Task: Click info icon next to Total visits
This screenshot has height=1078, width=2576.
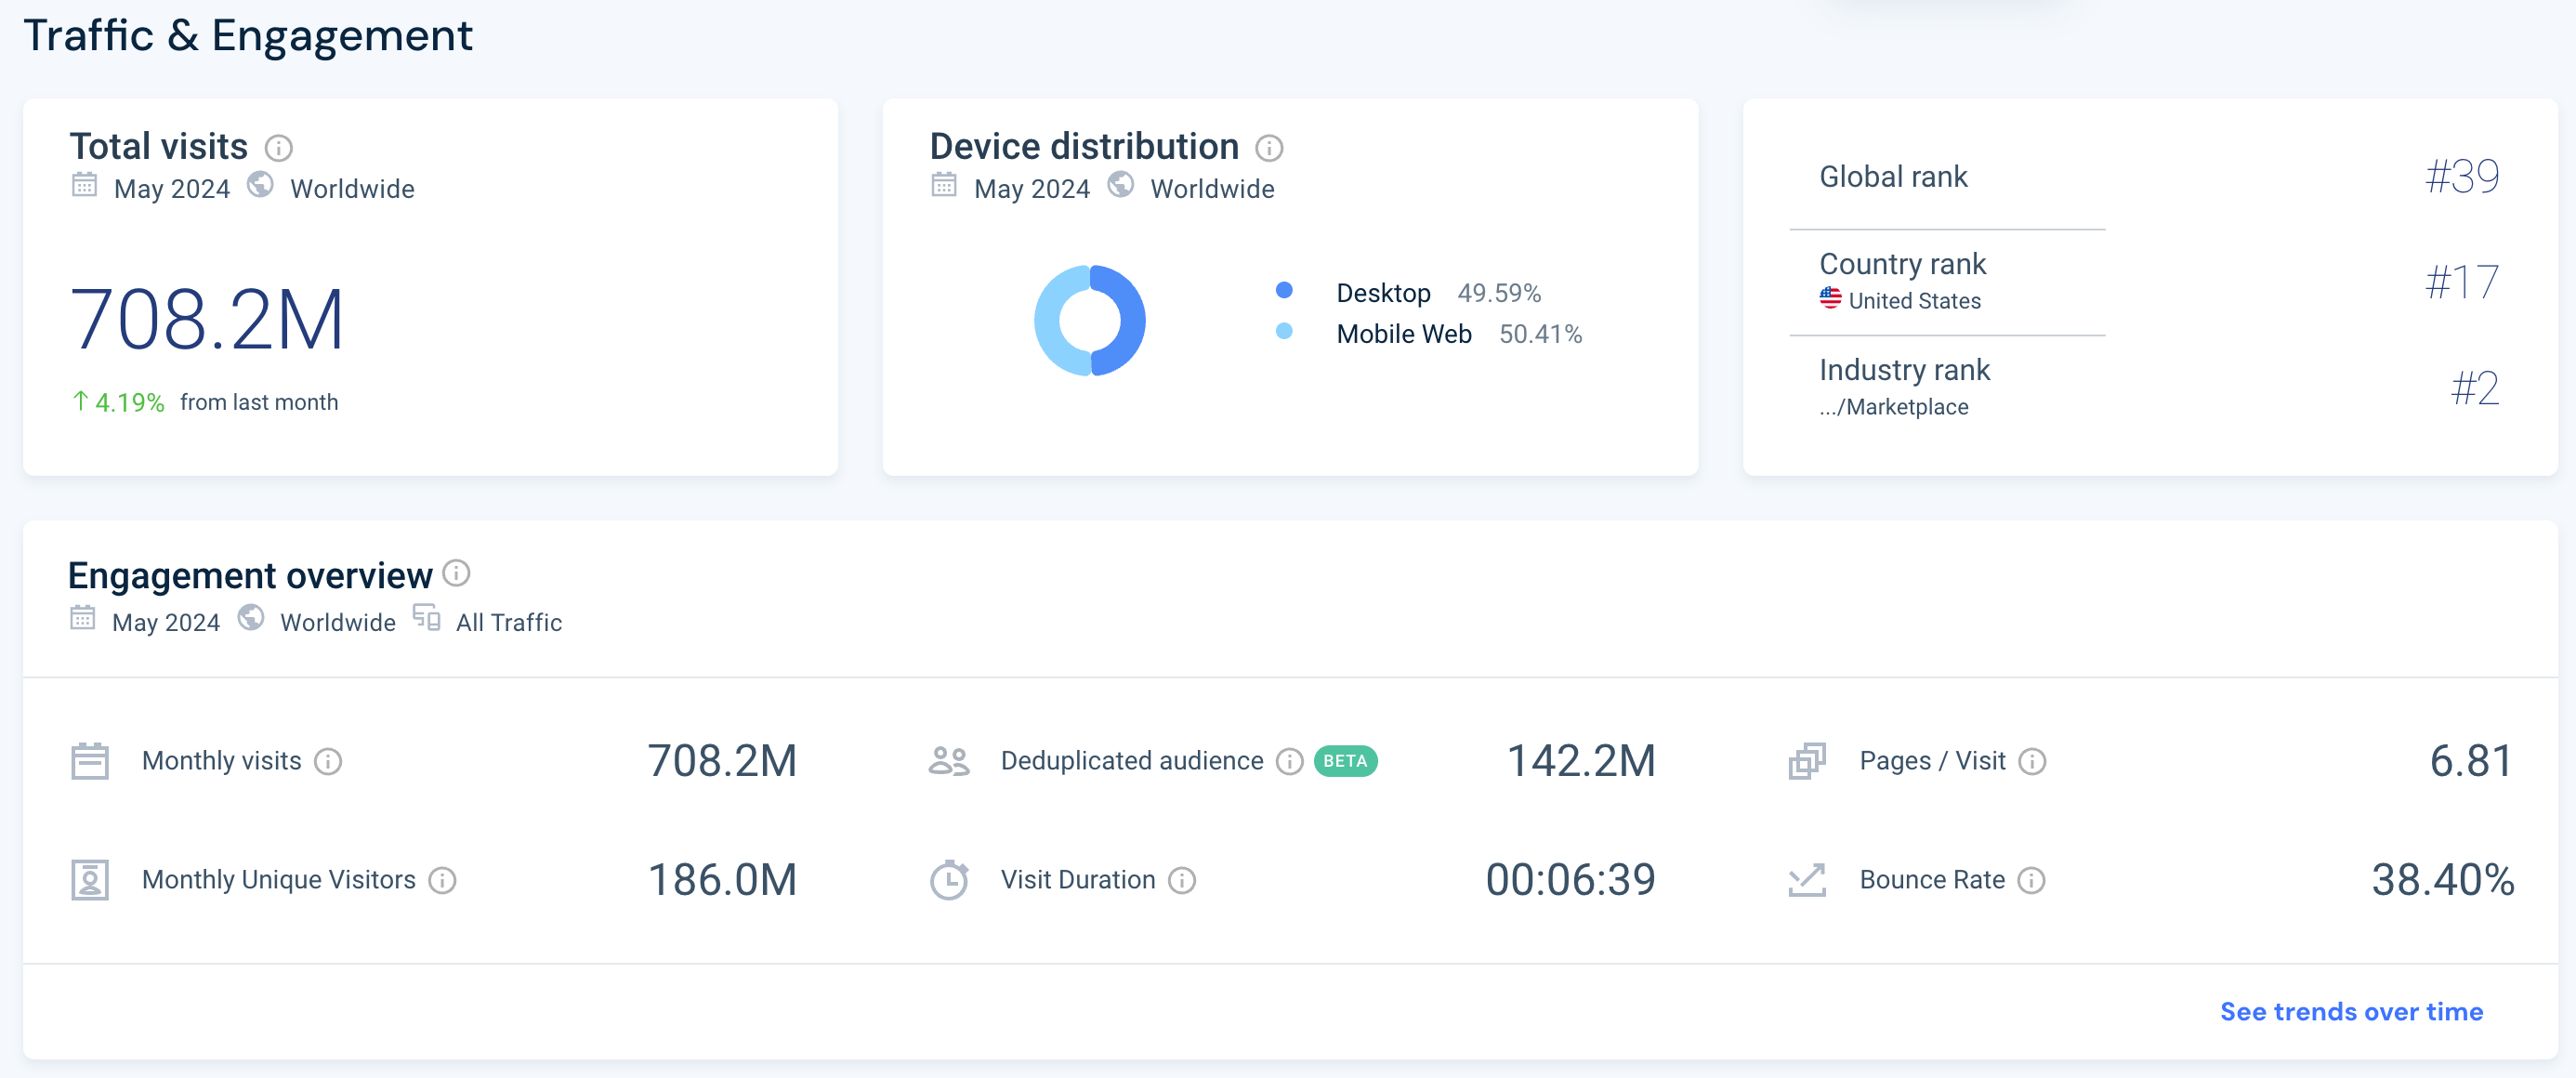Action: click(278, 148)
